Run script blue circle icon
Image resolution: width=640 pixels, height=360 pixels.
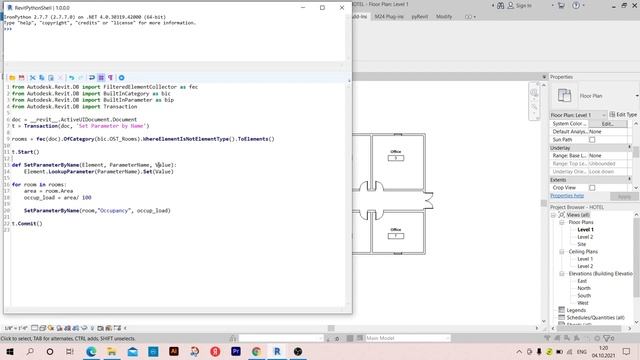pos(121,78)
